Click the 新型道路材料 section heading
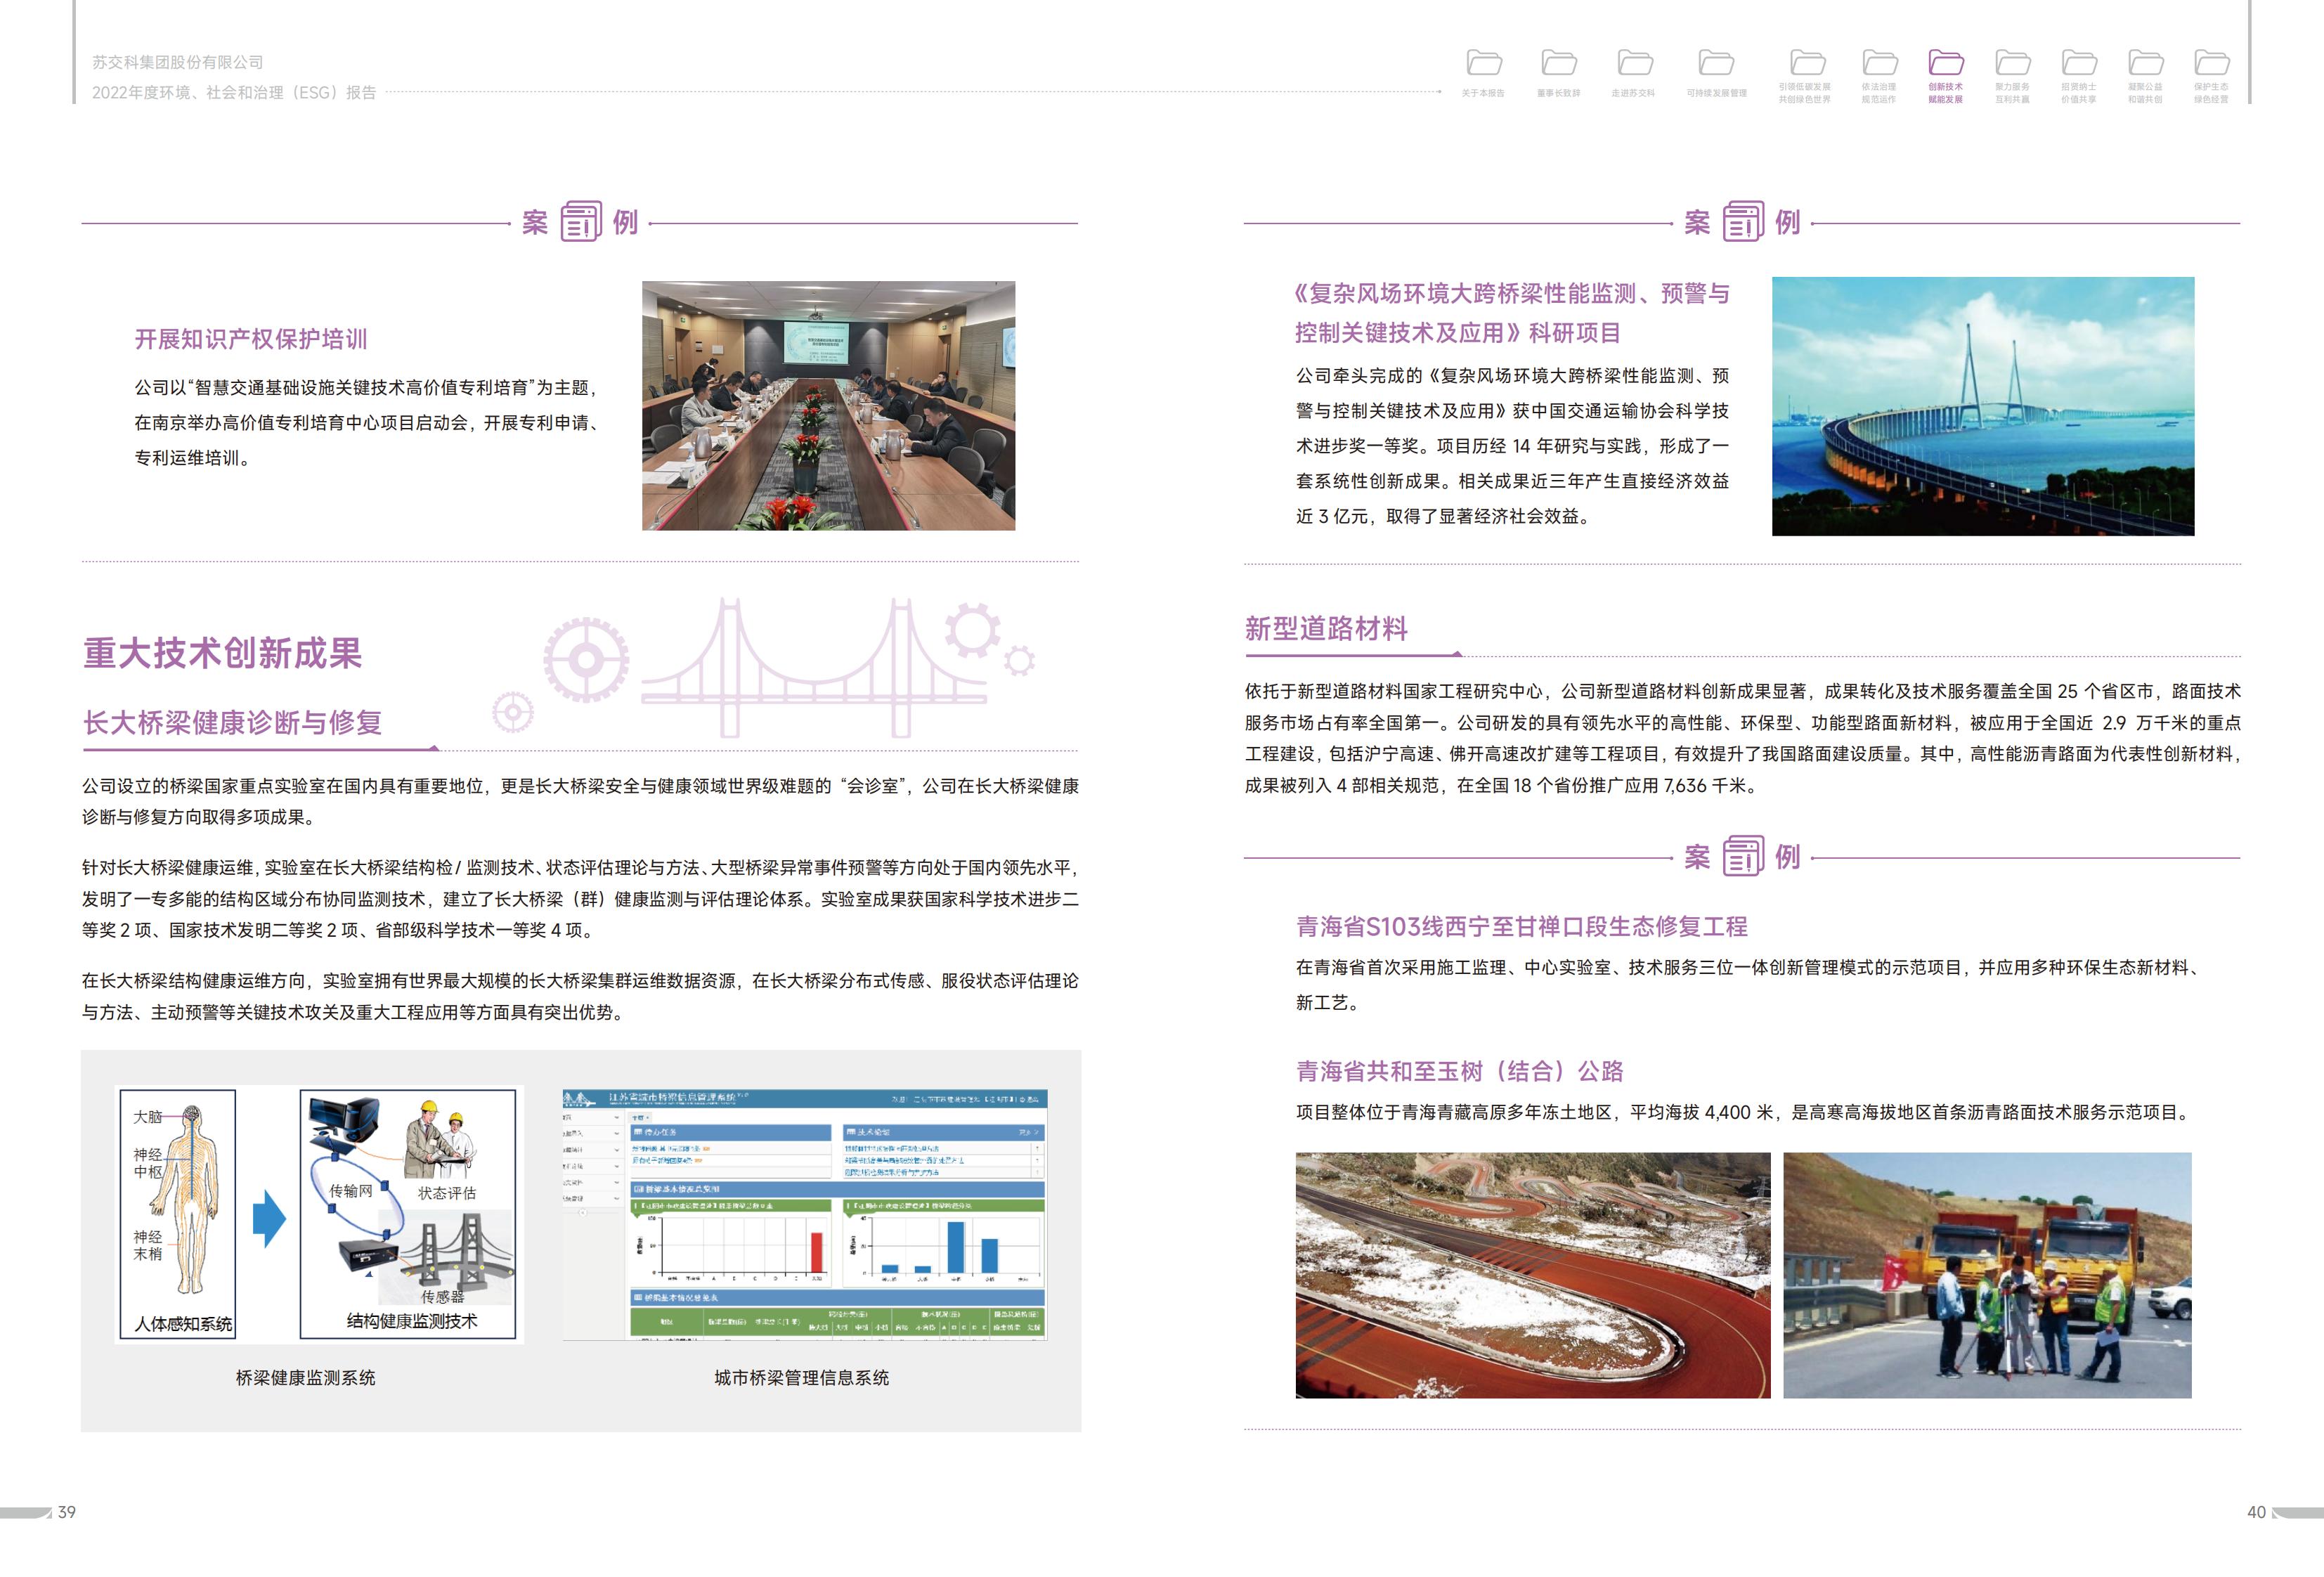This screenshot has width=2324, height=1577. 1326,629
